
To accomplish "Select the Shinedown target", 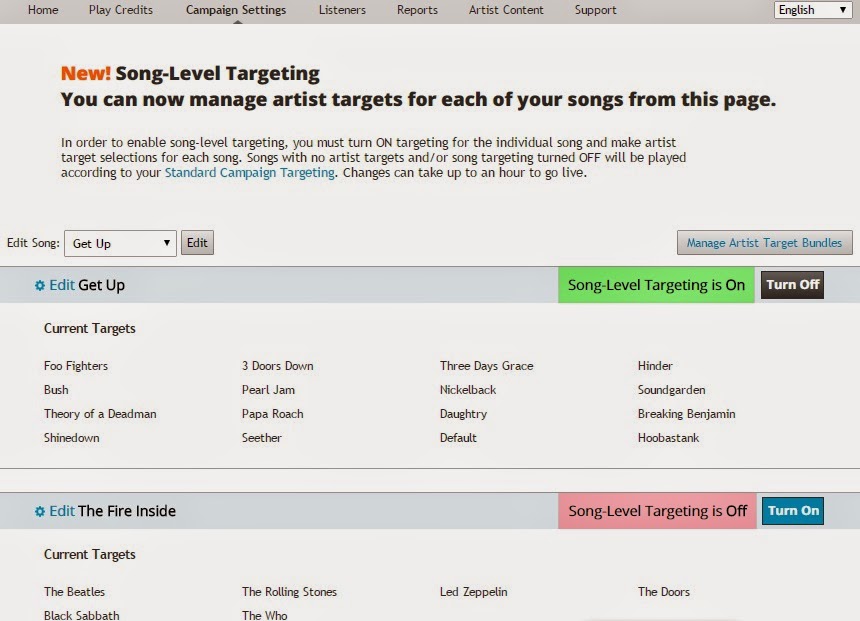I will point(71,438).
